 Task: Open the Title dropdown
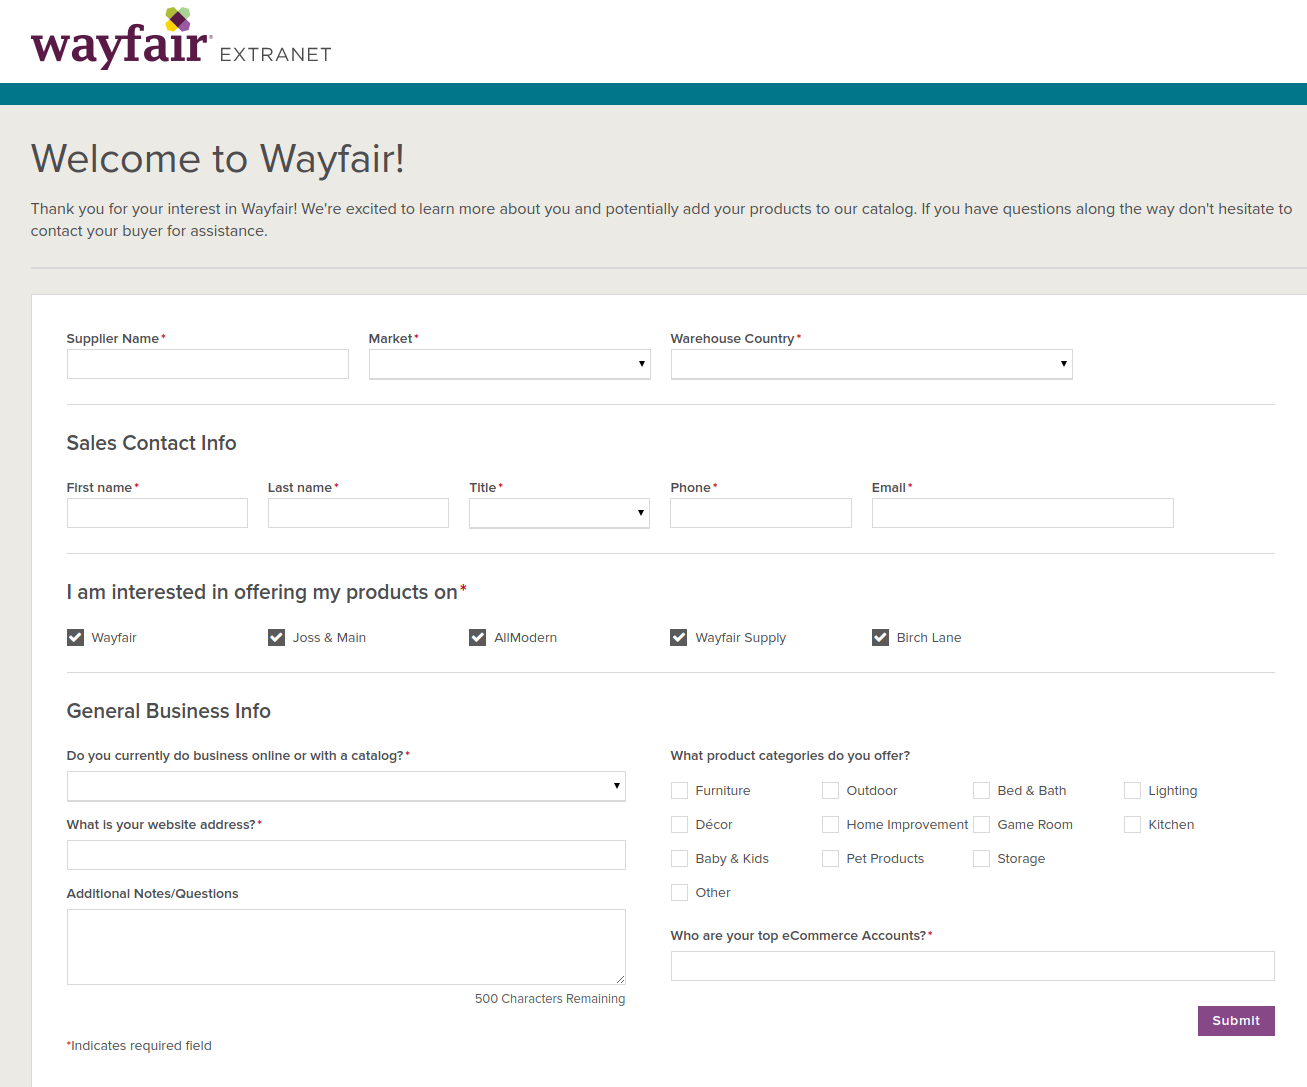point(560,513)
